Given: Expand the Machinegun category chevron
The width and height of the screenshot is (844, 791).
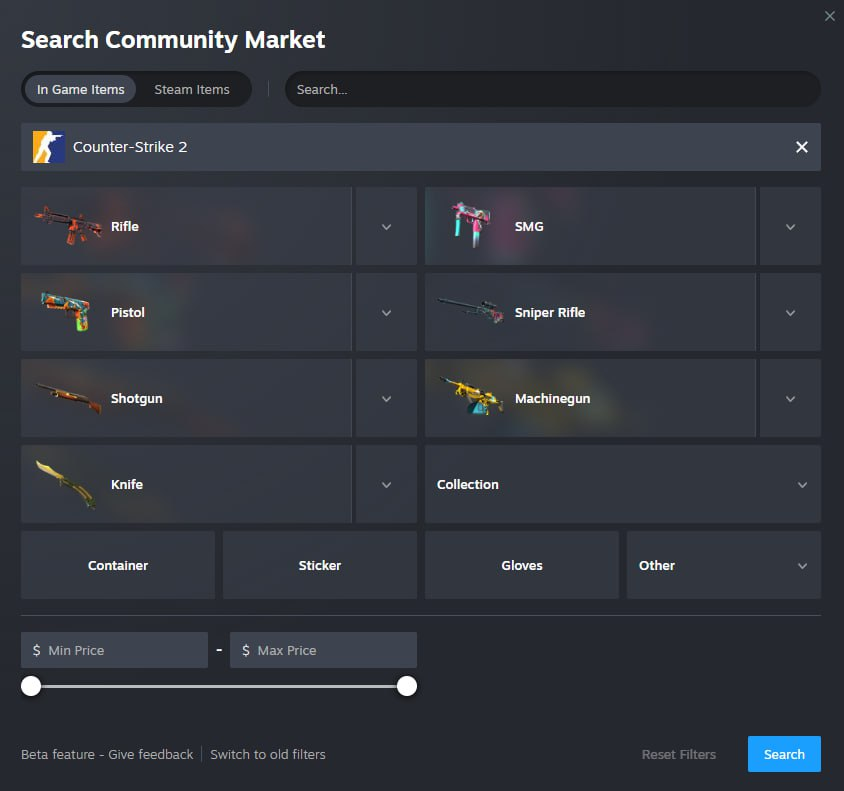Looking at the screenshot, I should click(790, 399).
